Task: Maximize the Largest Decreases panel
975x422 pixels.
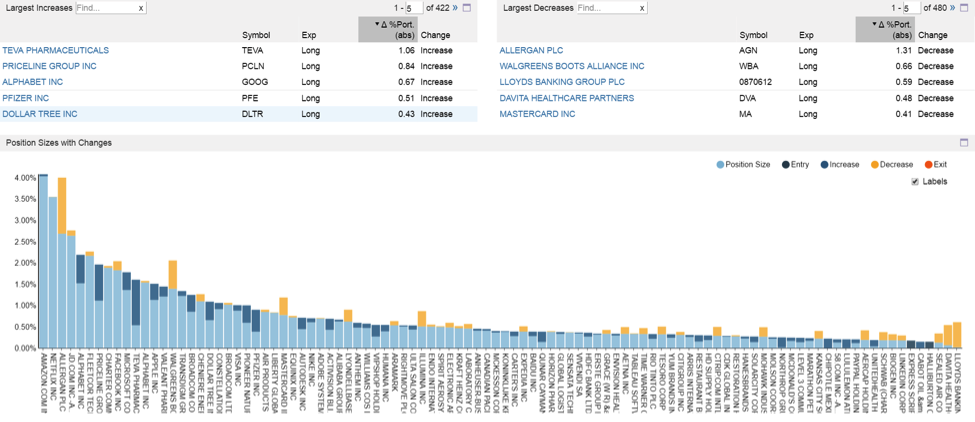Action: point(964,8)
